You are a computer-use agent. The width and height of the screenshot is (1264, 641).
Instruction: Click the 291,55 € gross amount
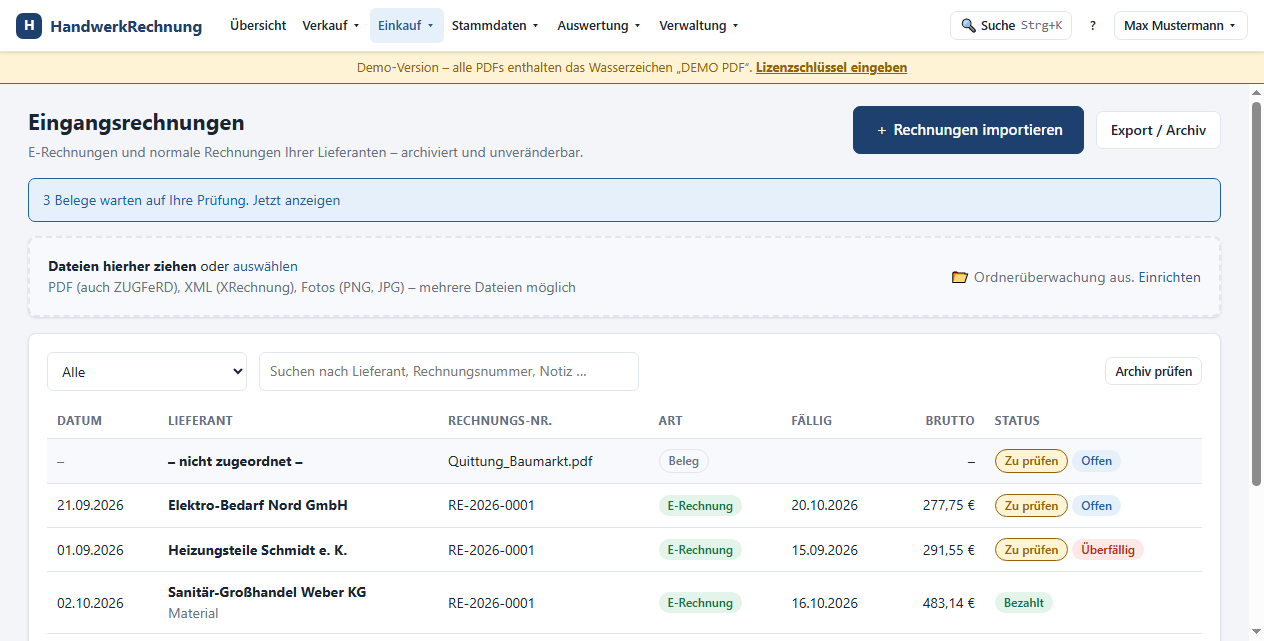[x=948, y=550]
